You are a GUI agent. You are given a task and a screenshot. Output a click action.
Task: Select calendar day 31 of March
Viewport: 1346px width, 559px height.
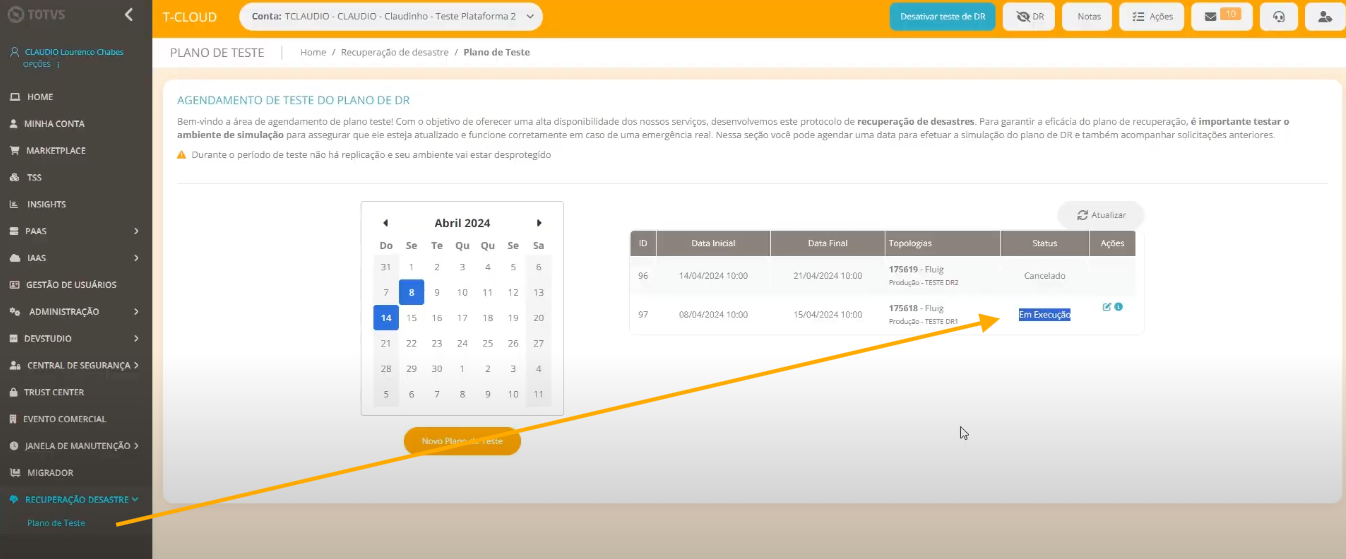386,267
